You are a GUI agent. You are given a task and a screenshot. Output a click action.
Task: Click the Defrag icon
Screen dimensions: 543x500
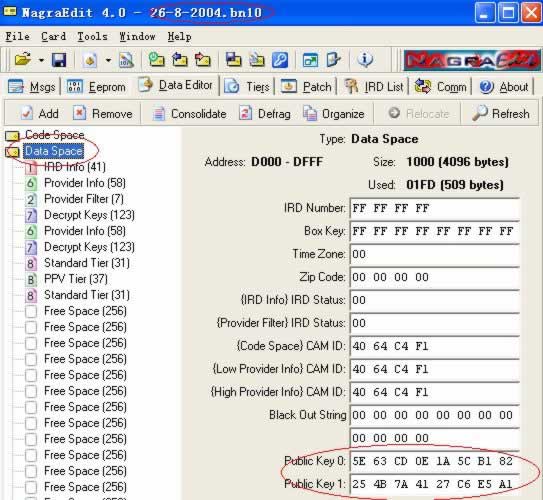tap(245, 113)
